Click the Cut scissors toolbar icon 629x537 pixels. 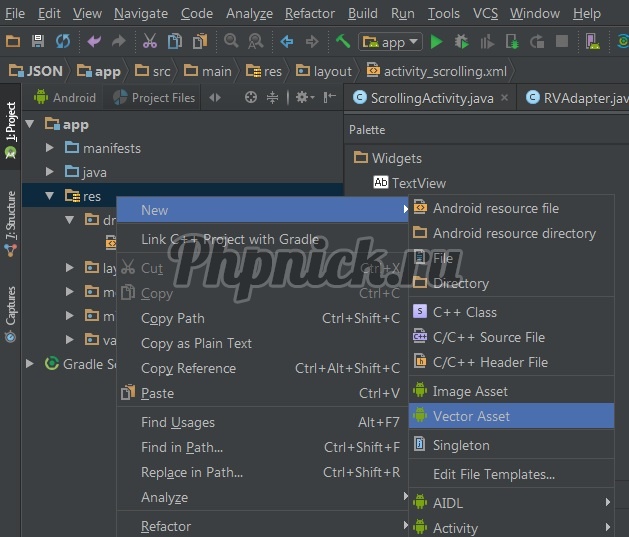(149, 42)
